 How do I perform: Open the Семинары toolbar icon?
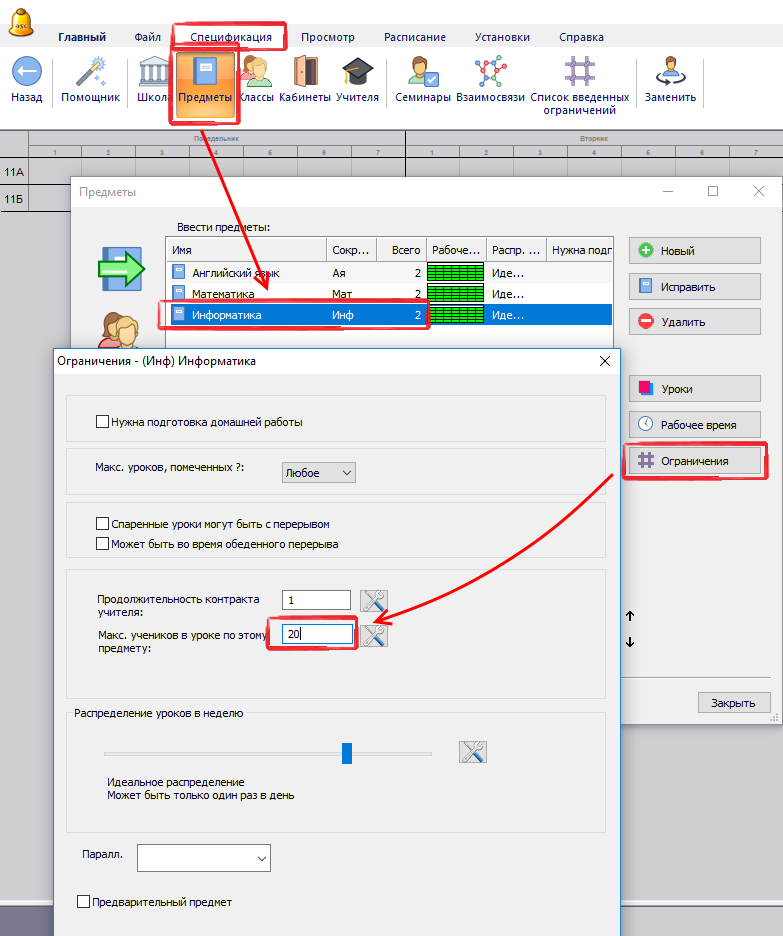tap(423, 74)
